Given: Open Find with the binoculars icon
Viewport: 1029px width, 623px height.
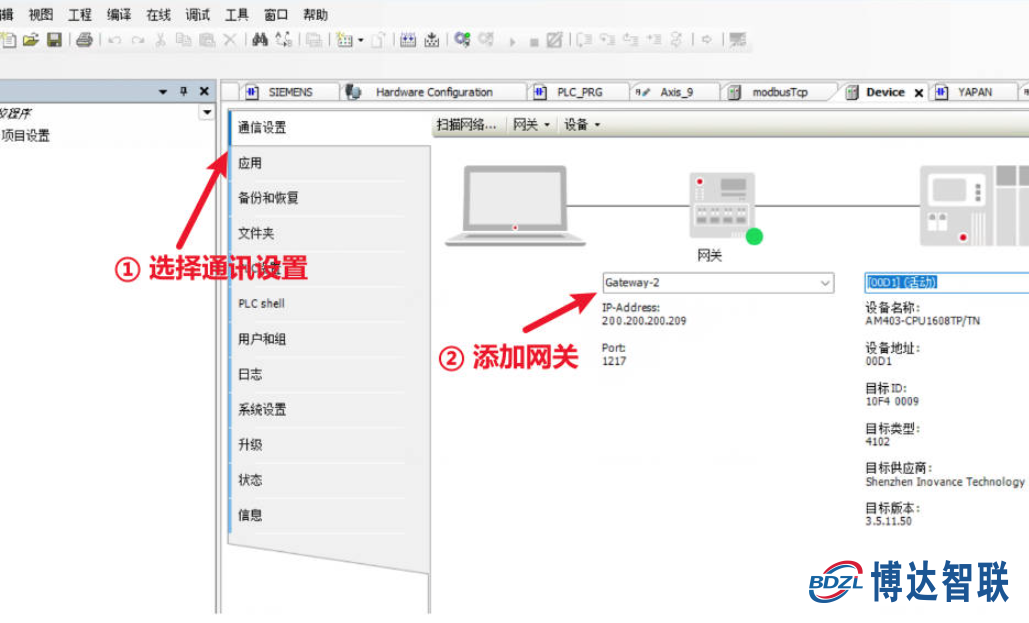Looking at the screenshot, I should tap(260, 40).
